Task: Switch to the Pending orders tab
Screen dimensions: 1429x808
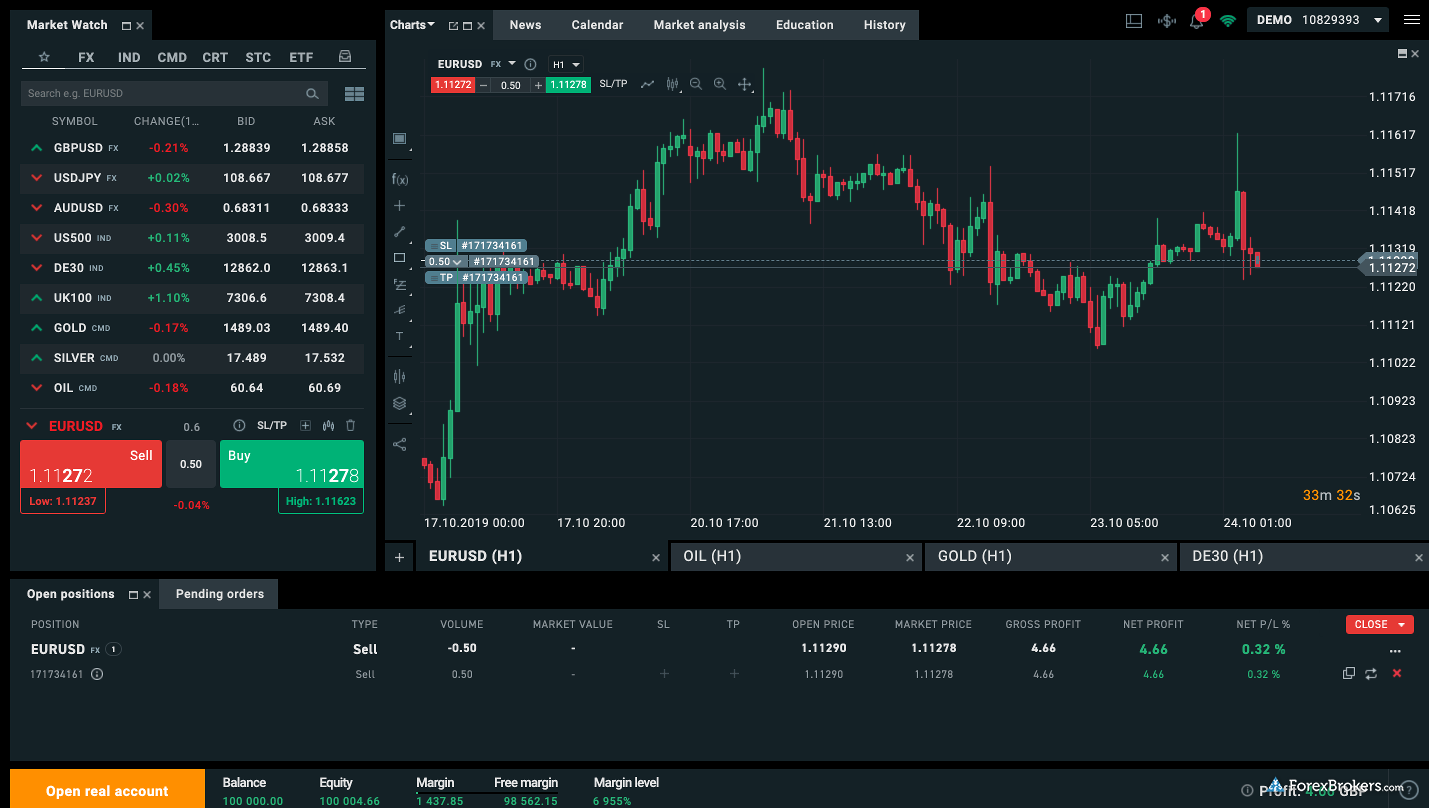Action: [x=218, y=593]
